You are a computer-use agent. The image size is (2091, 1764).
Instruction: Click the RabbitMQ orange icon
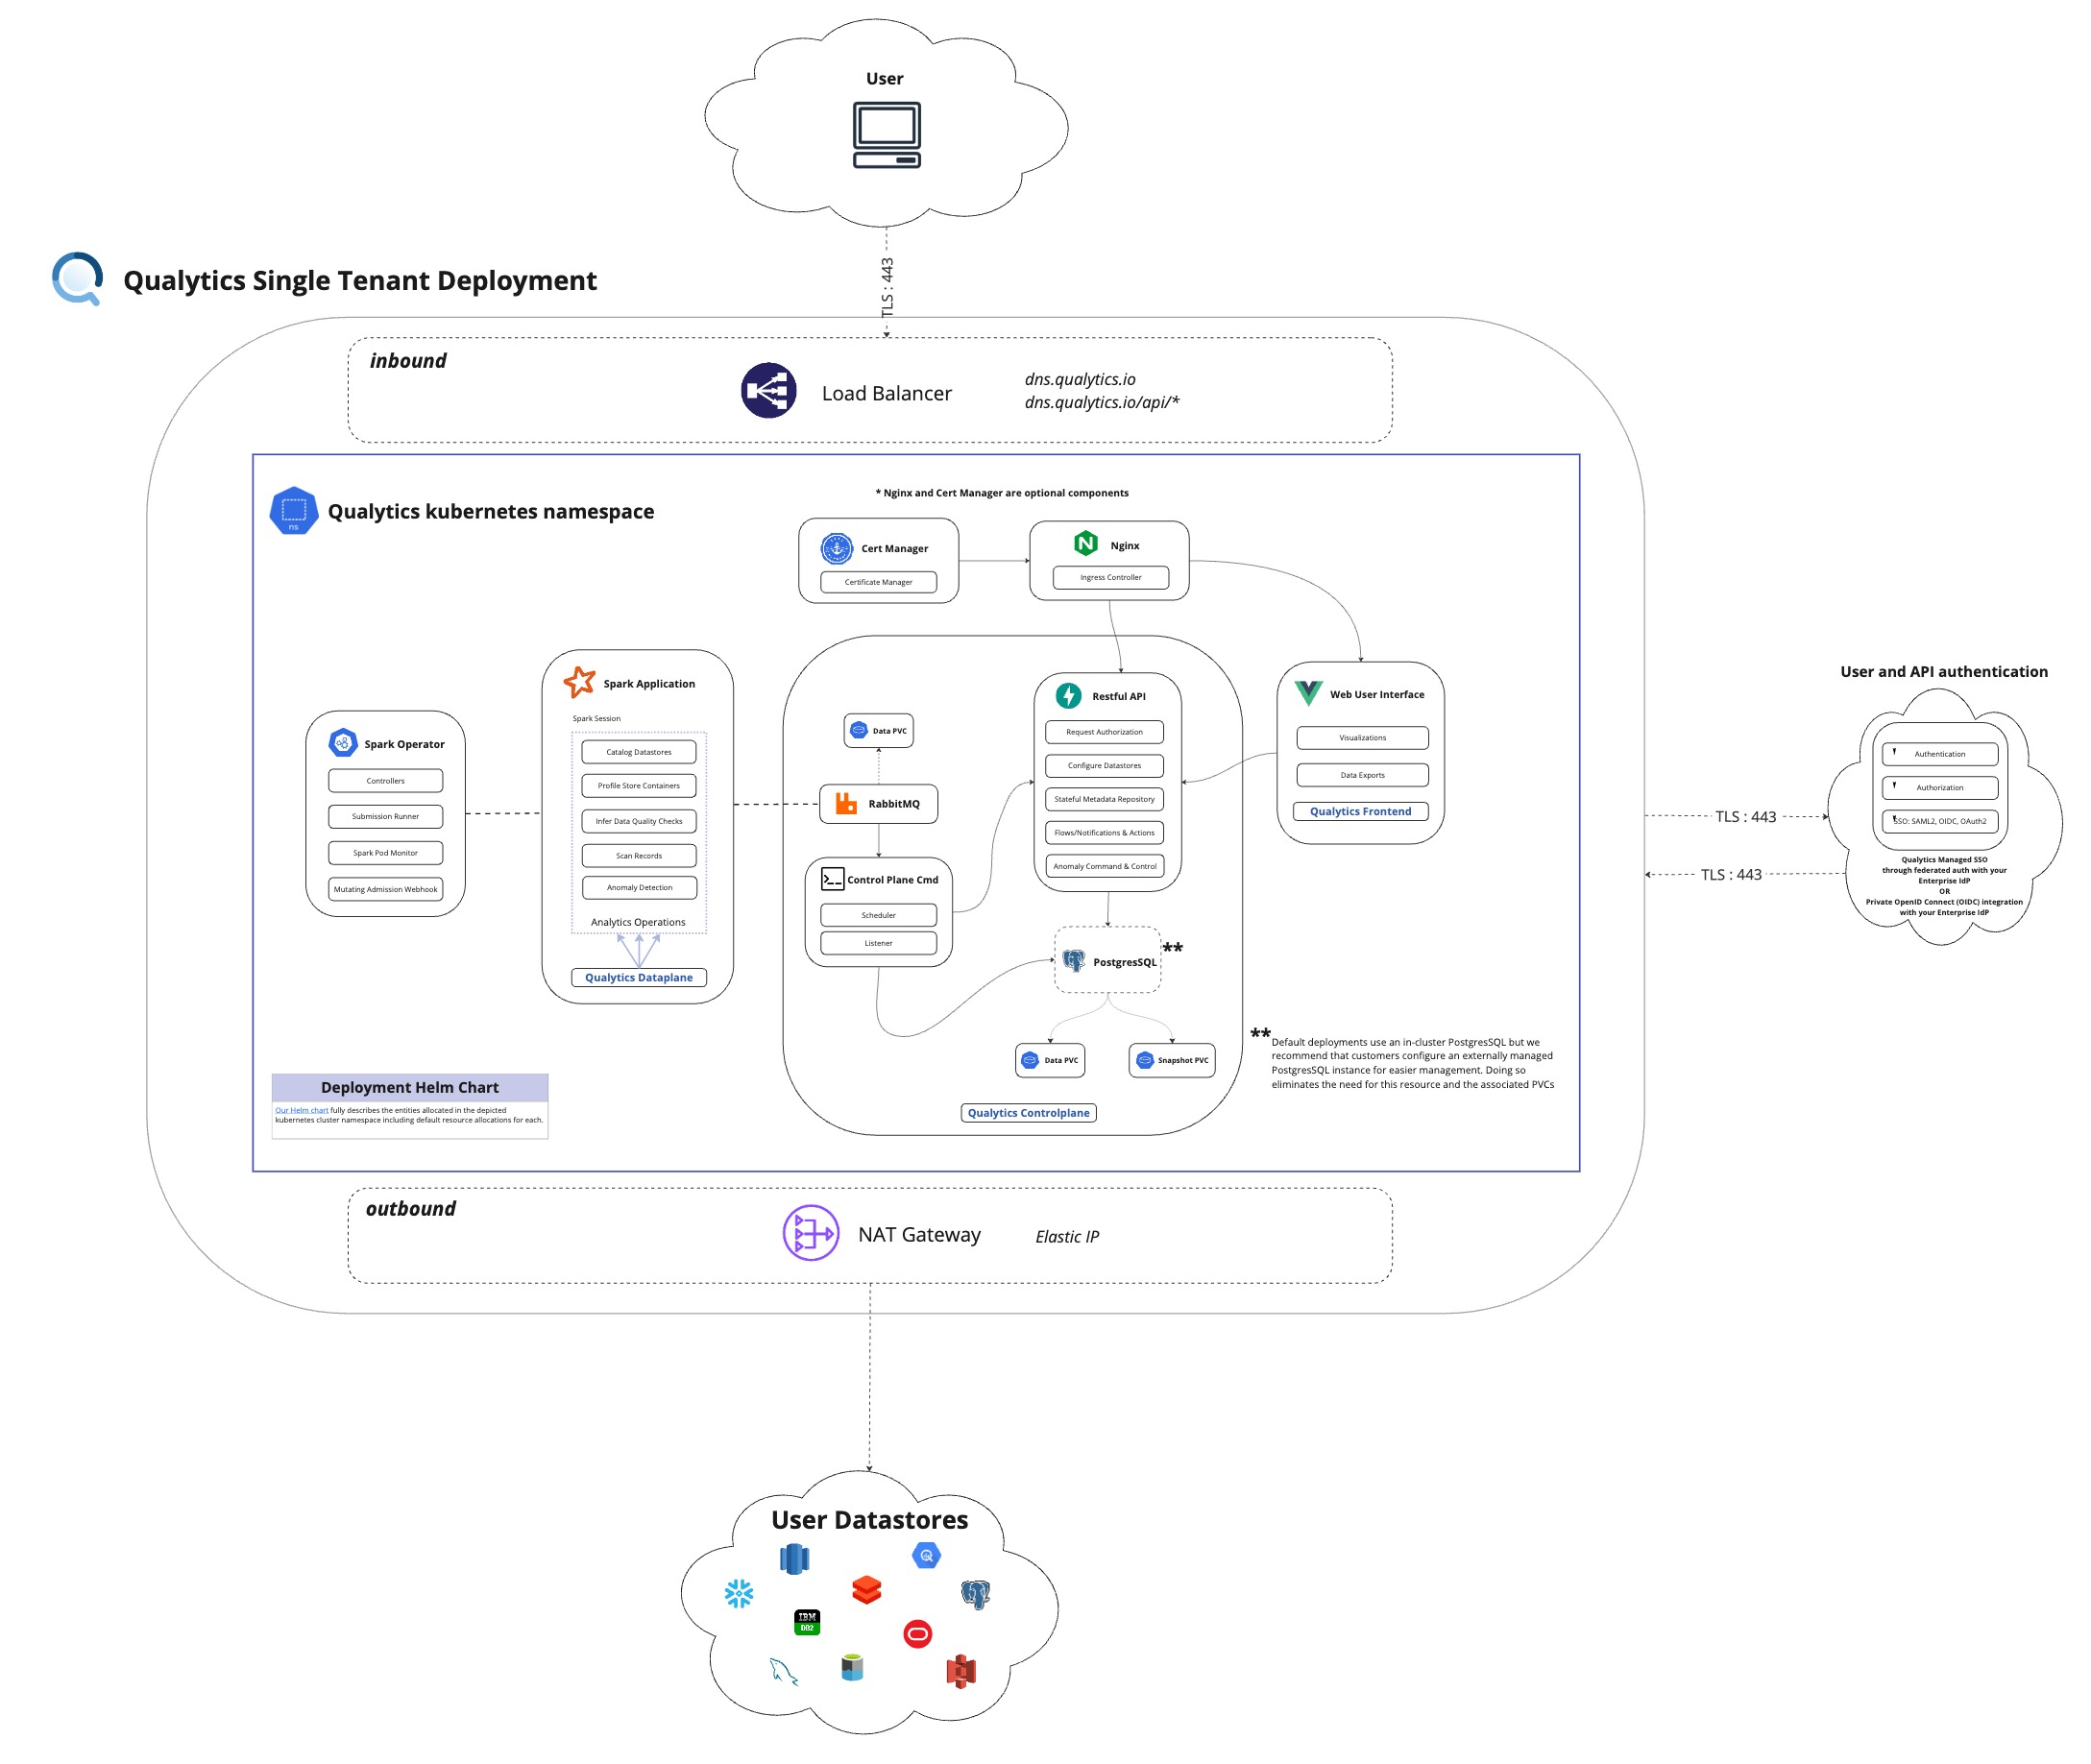coord(846,803)
